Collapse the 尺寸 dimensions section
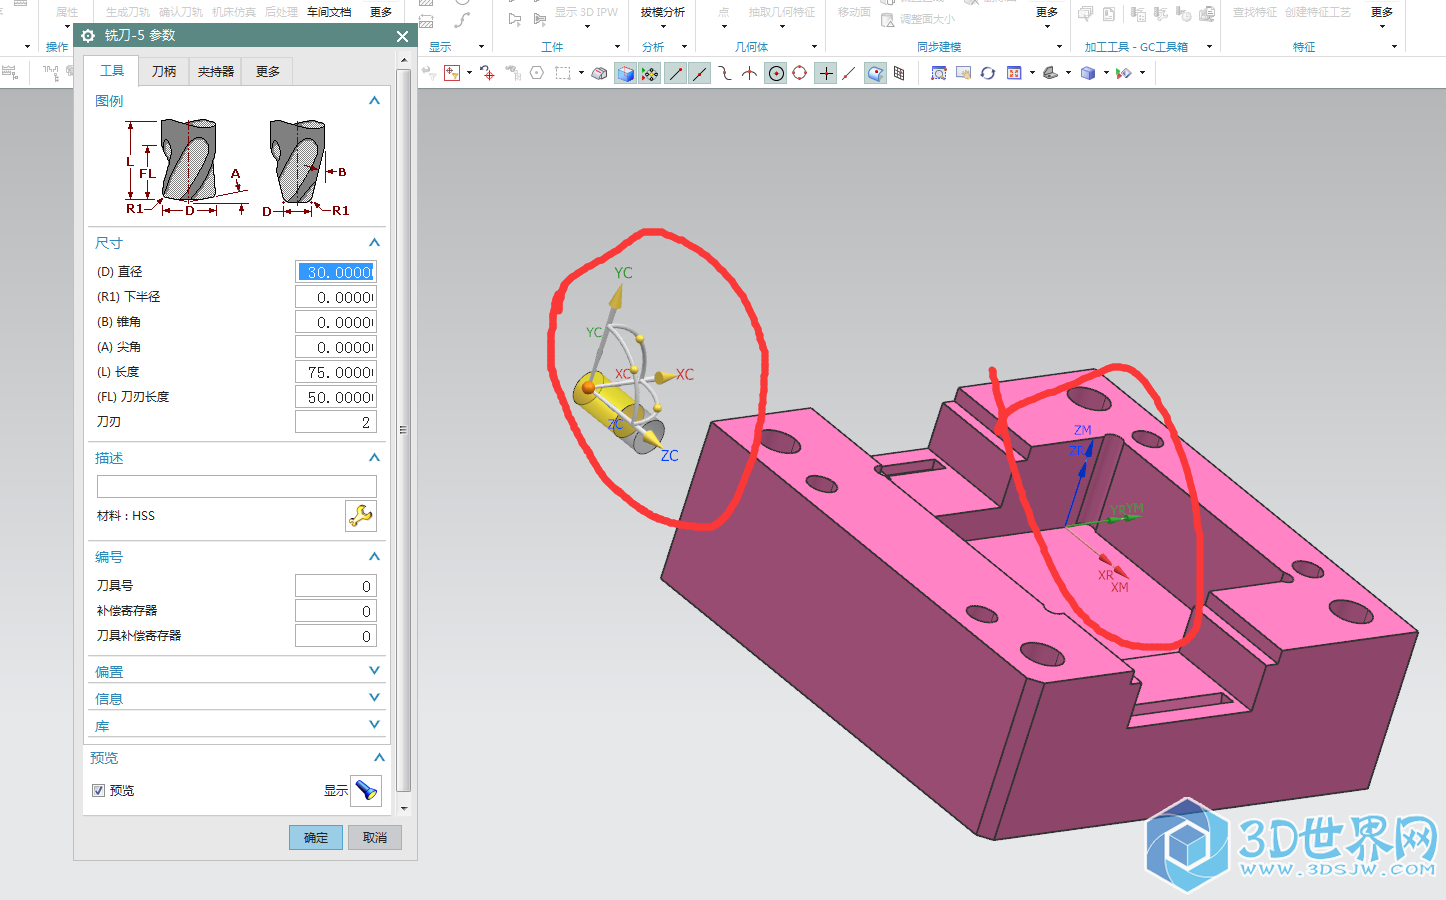The width and height of the screenshot is (1446, 900). click(x=374, y=242)
